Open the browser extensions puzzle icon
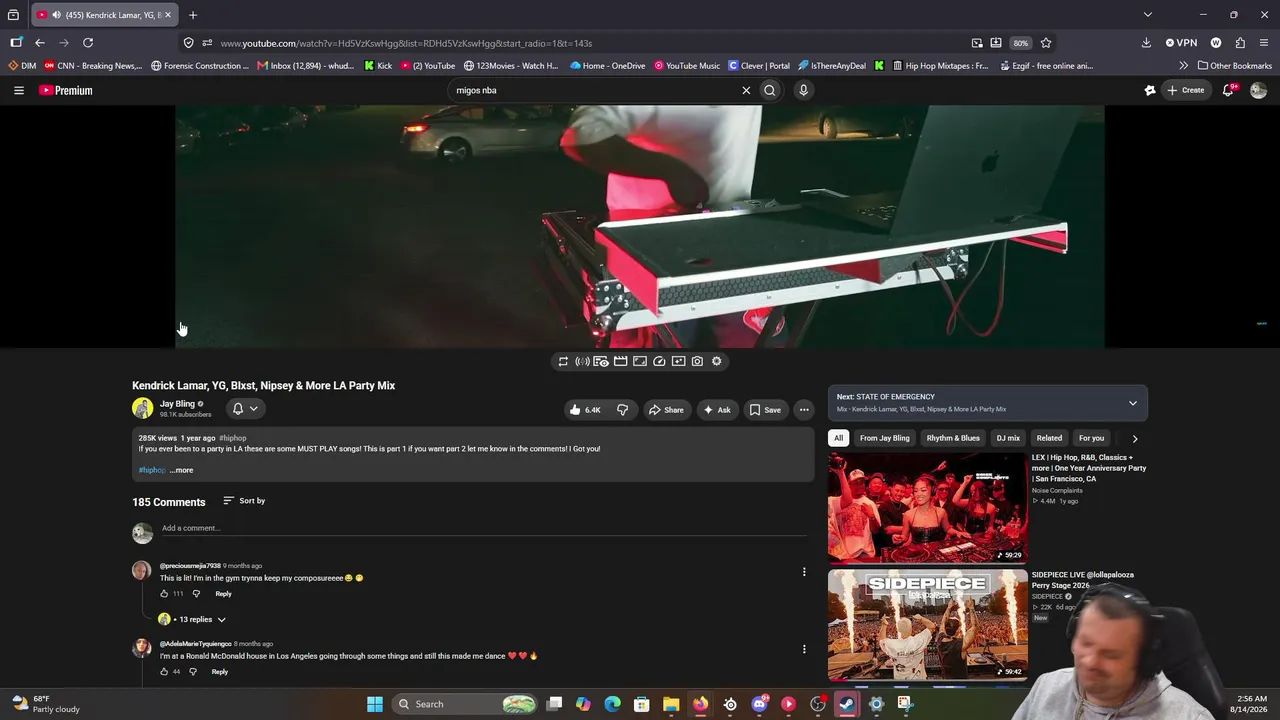Screen dimensions: 1280x720 point(1240,43)
